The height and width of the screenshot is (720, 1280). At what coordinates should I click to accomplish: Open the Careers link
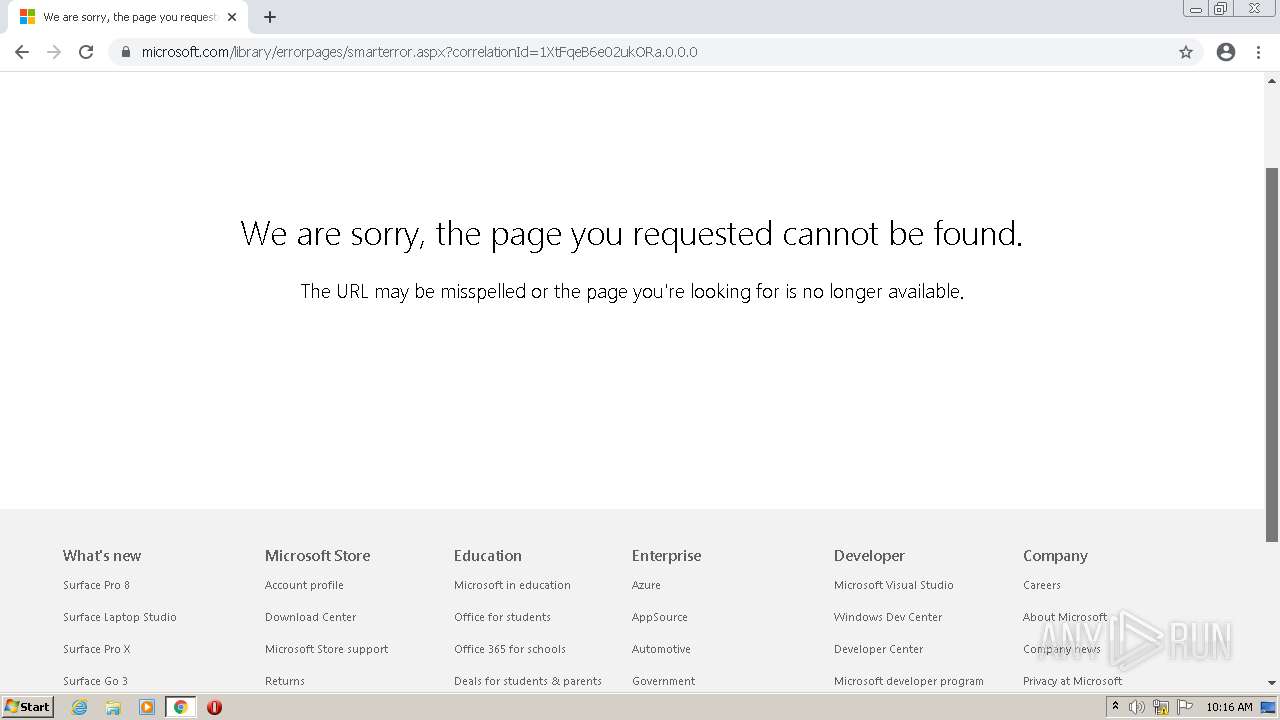pos(1042,585)
